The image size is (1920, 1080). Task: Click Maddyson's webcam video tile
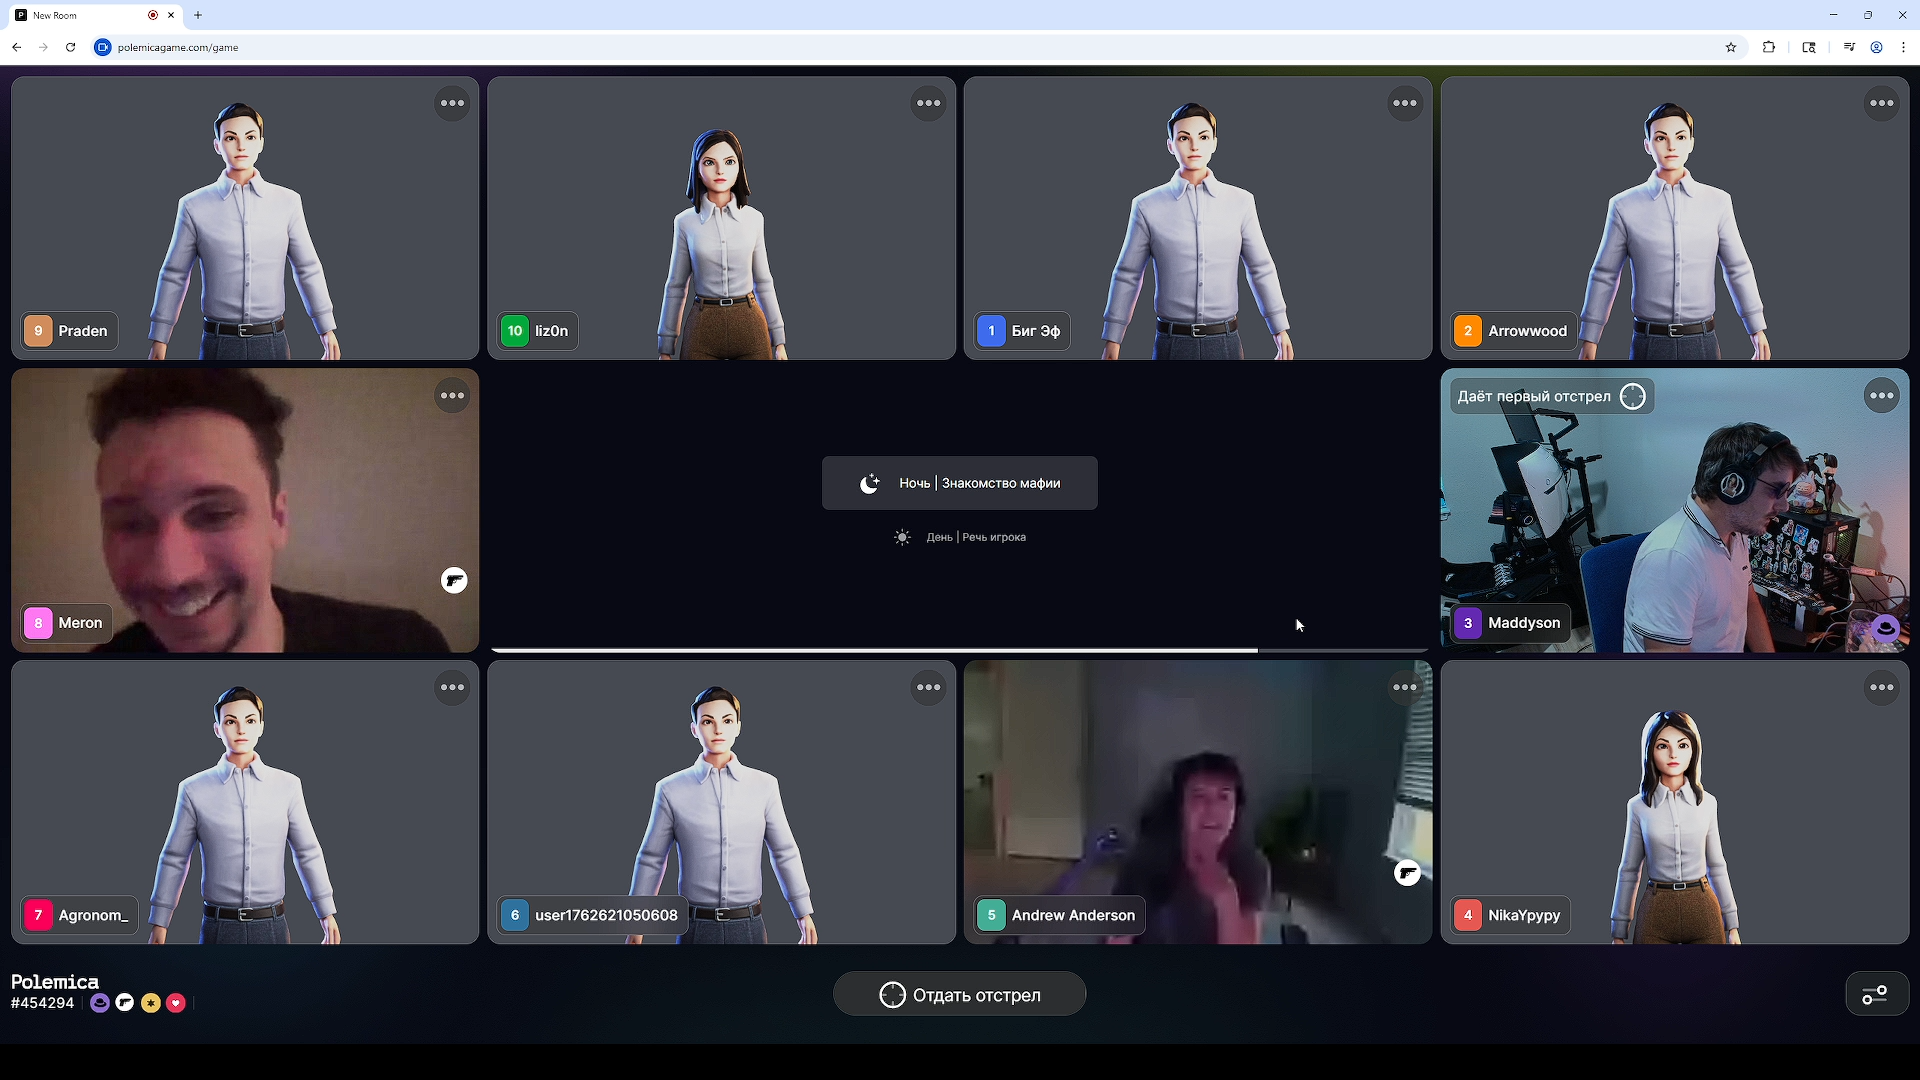tap(1673, 510)
